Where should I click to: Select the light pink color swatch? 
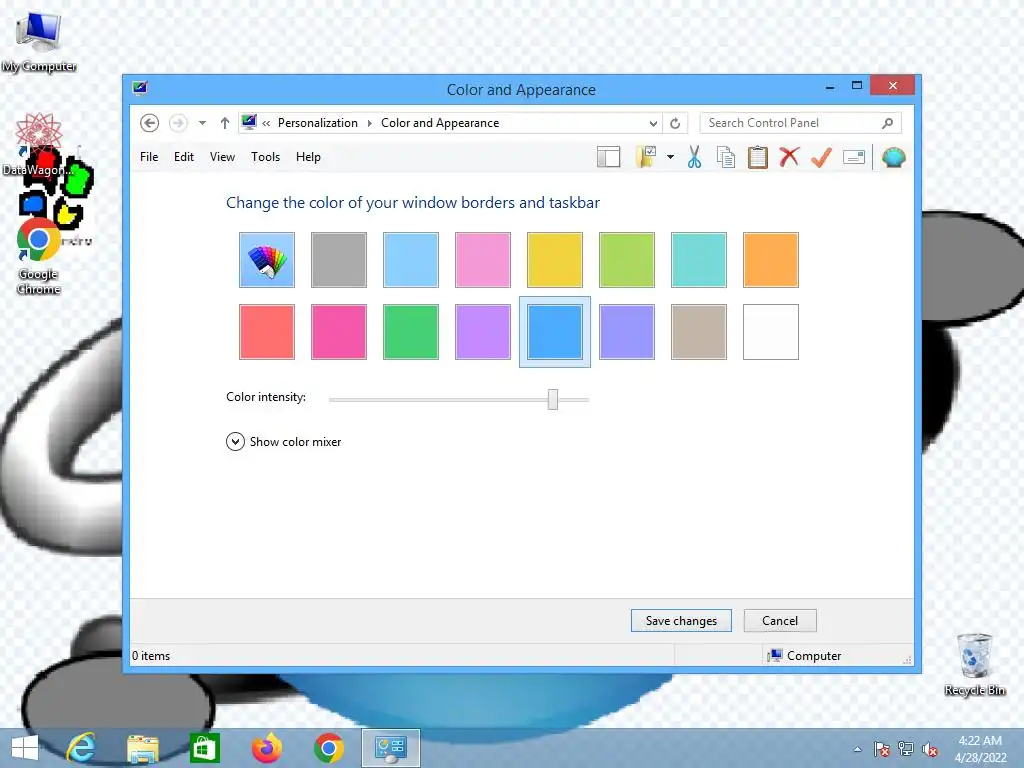tap(483, 260)
